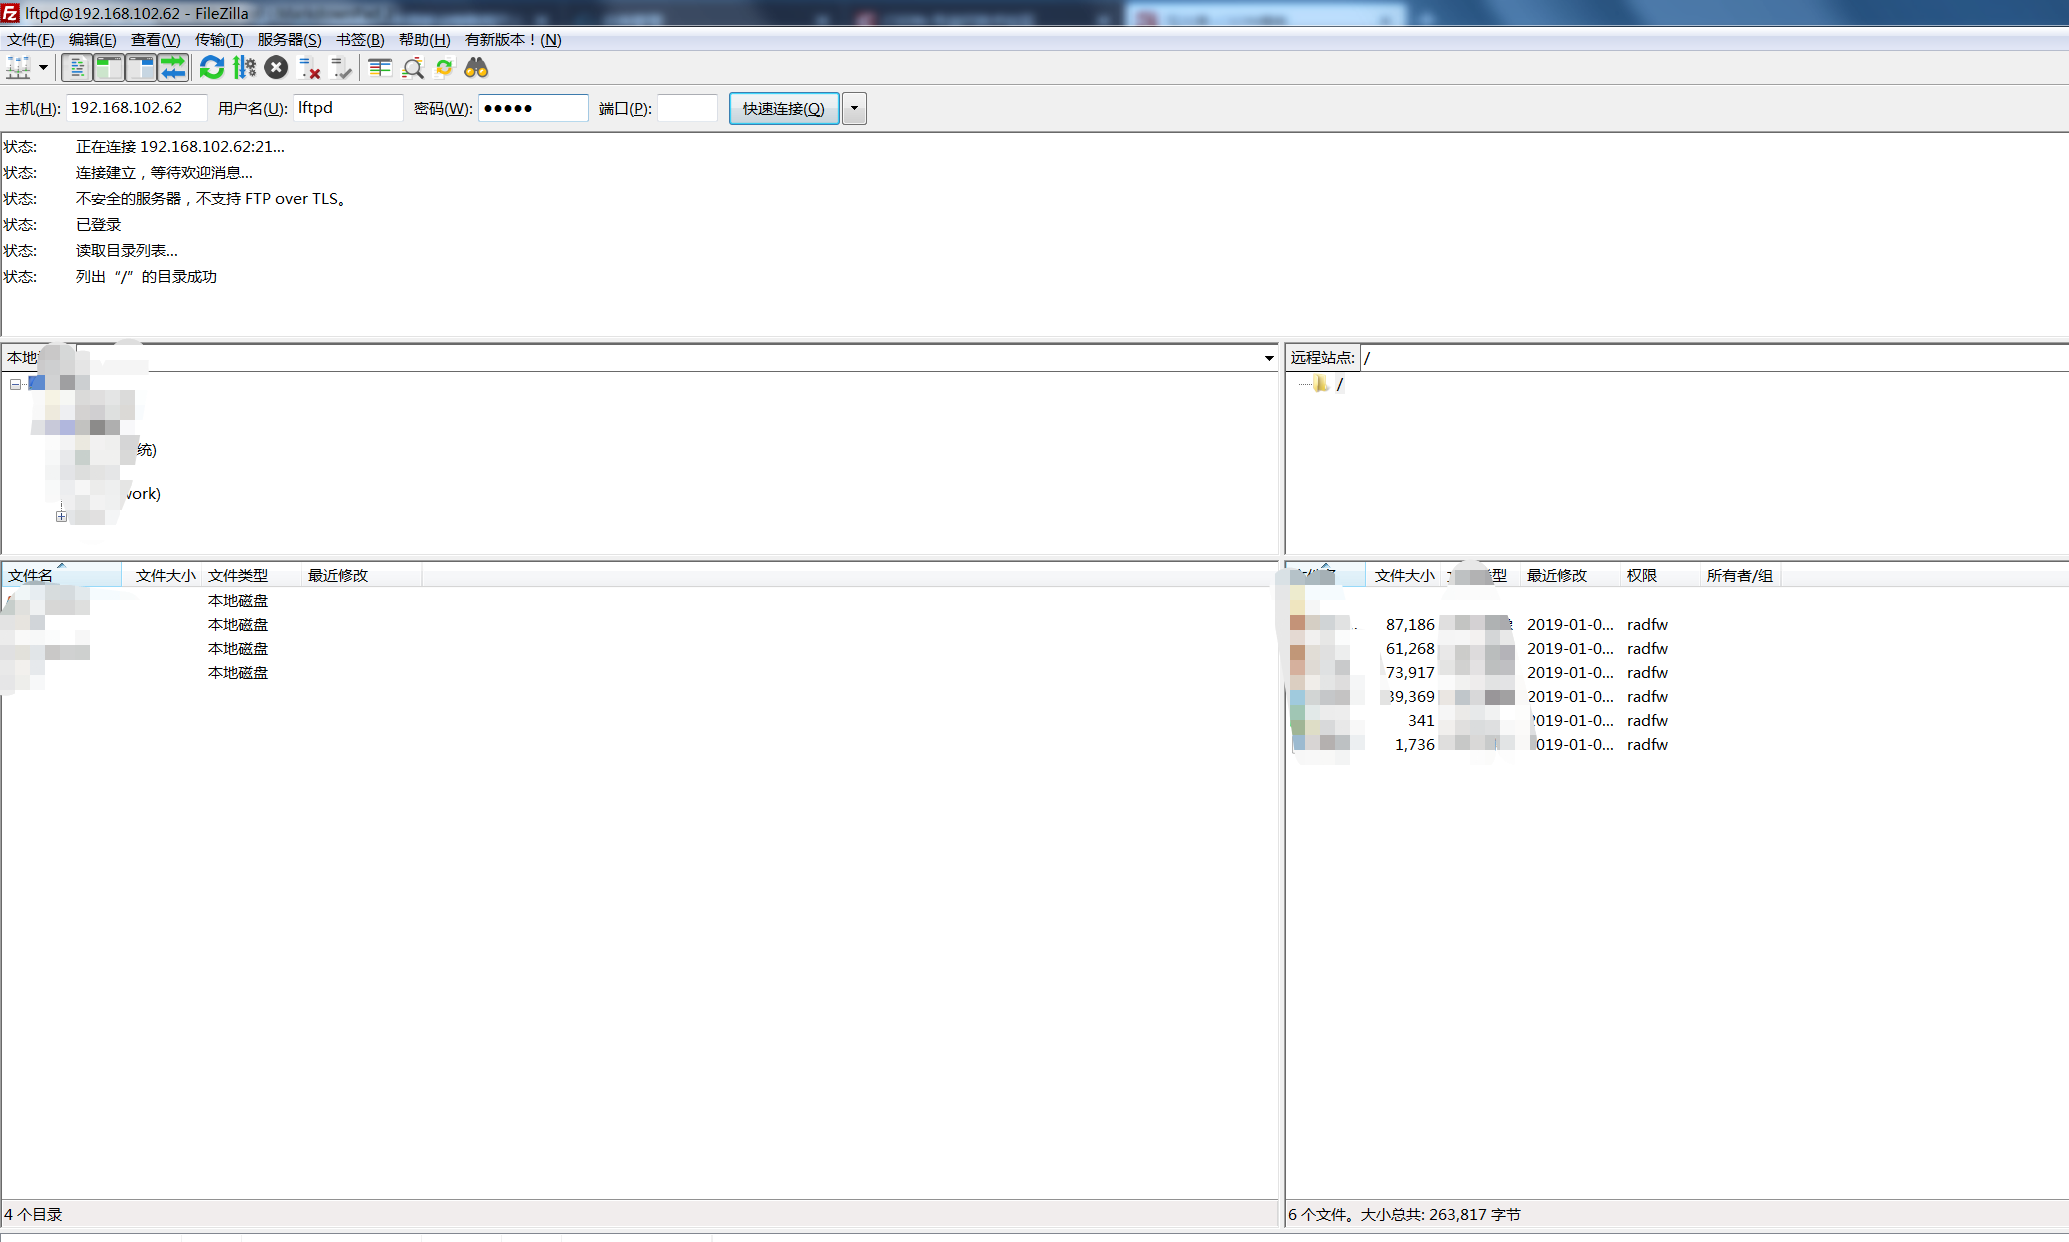2069x1242 pixels.
Task: Sort remote files by 所有者/组 column
Action: (x=1740, y=575)
